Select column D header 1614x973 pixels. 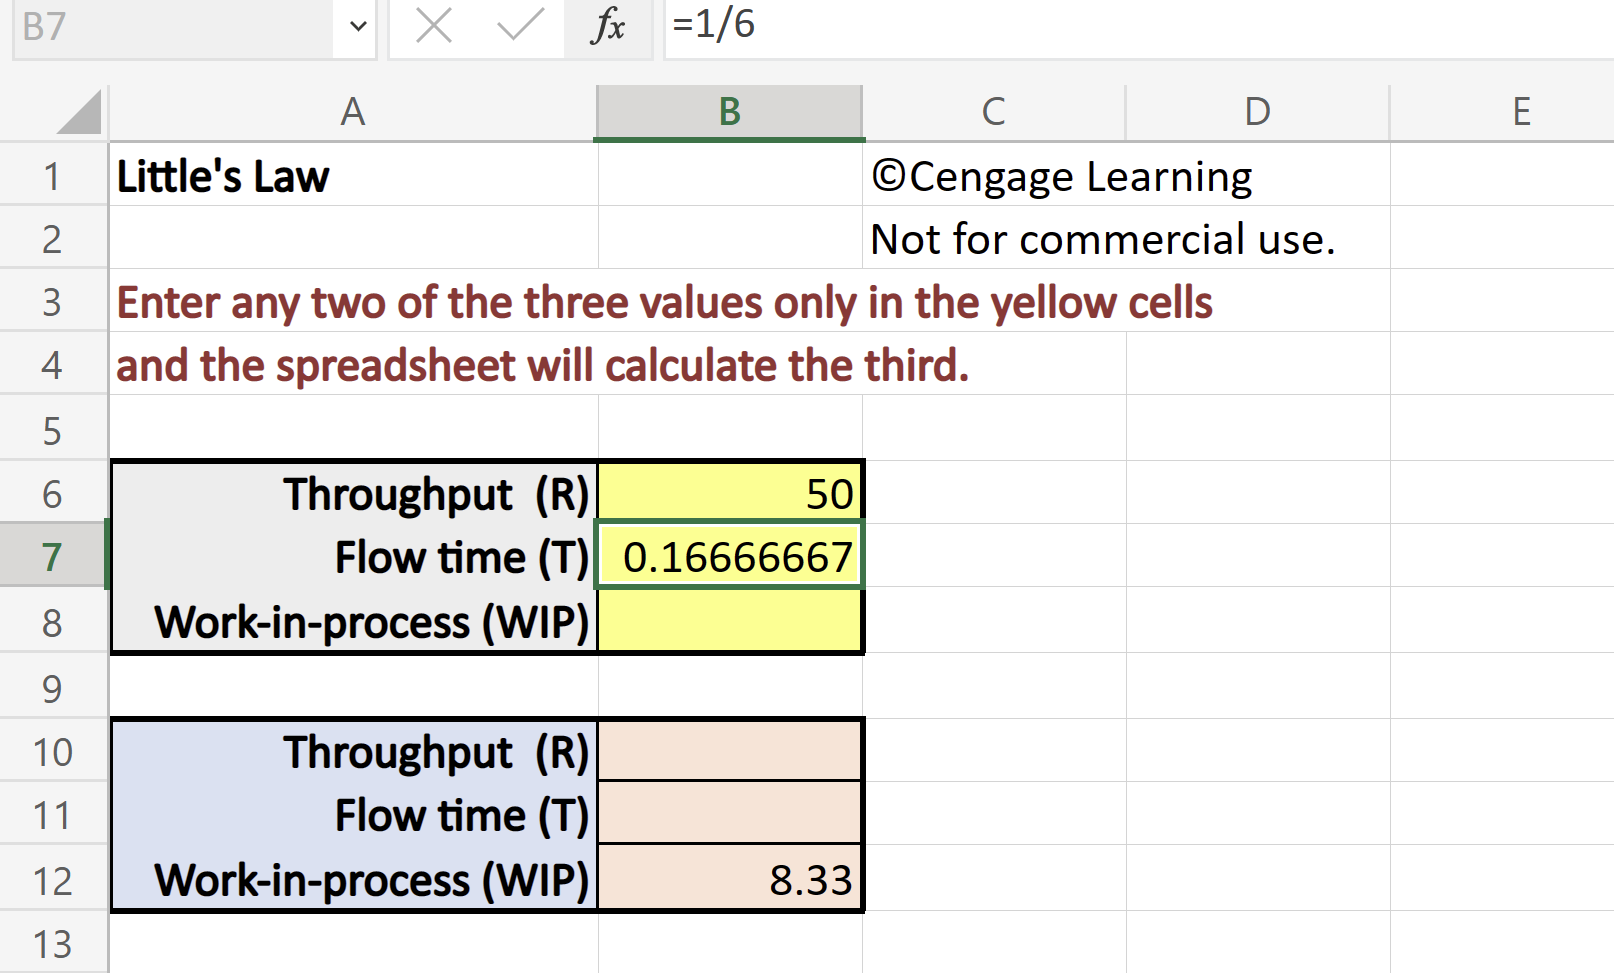point(1255,110)
